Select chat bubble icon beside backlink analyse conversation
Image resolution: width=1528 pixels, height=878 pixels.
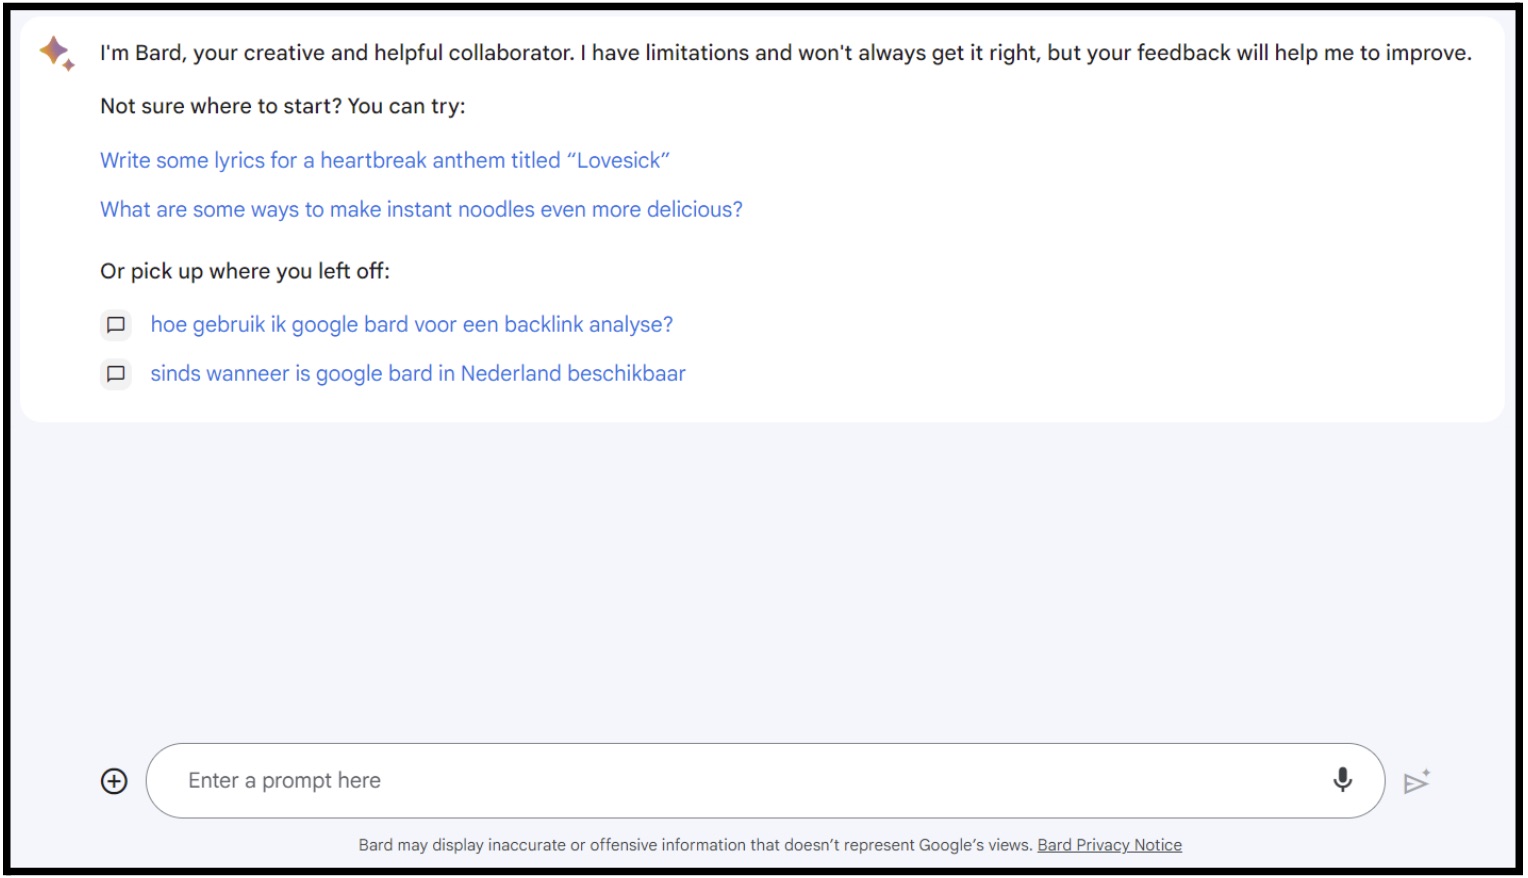116,325
